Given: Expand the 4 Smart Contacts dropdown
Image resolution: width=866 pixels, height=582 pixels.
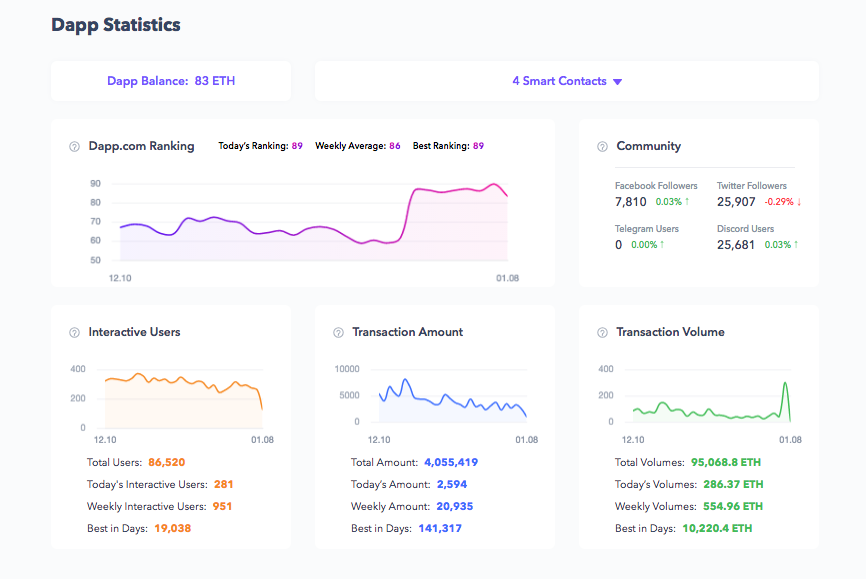Looking at the screenshot, I should click(x=566, y=81).
